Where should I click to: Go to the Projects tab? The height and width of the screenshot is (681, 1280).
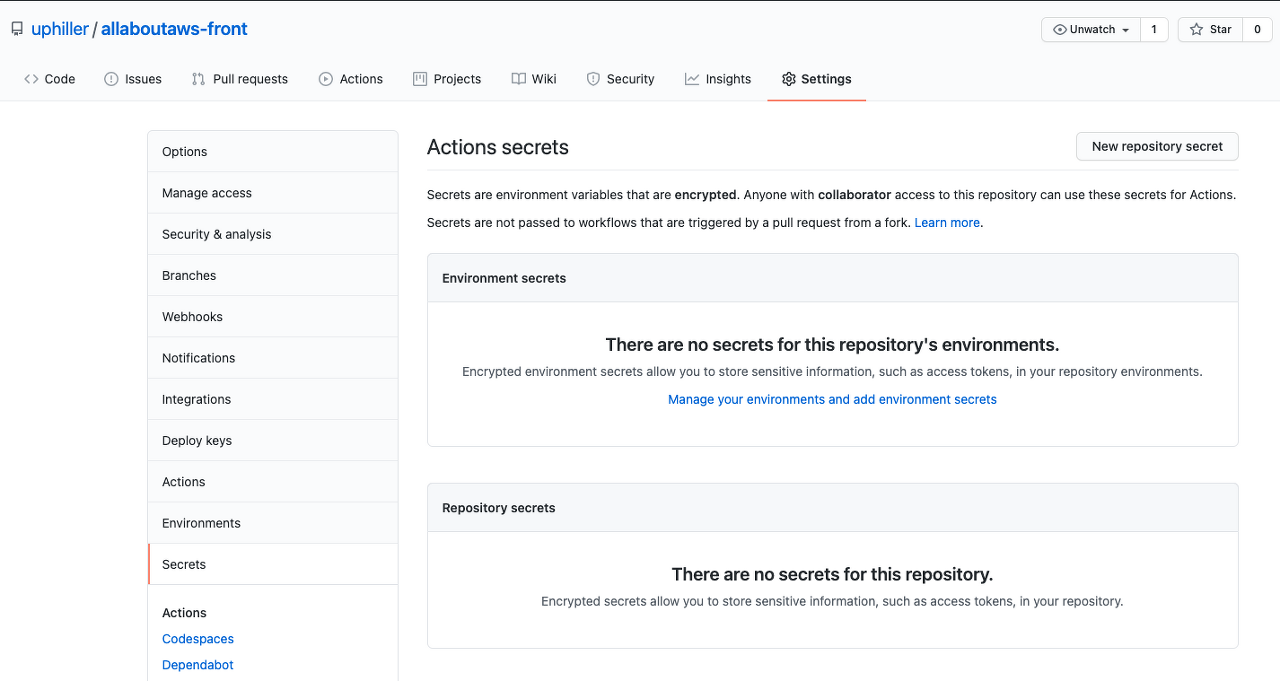point(447,79)
